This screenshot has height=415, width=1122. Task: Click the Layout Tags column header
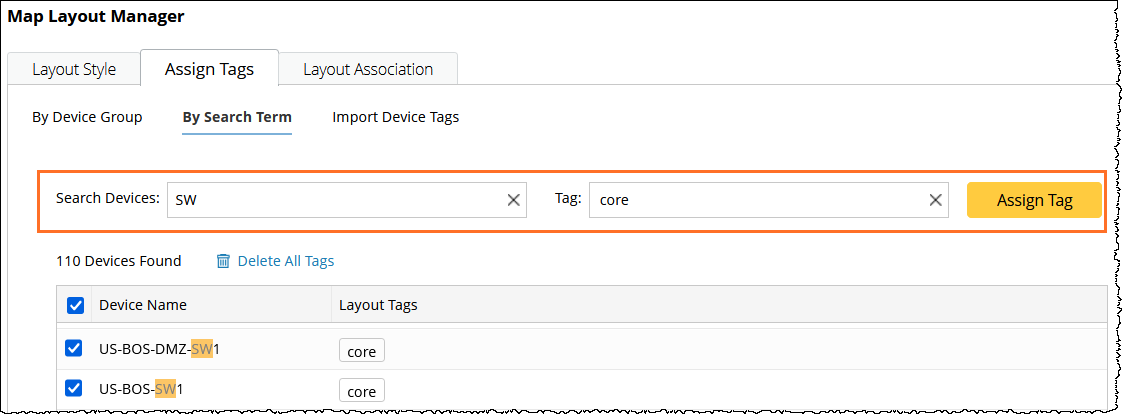pos(378,305)
